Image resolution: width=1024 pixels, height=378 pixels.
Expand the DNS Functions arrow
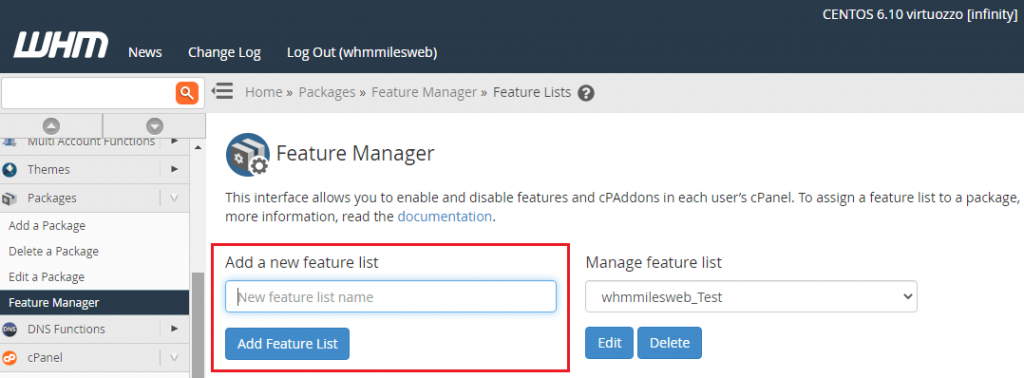point(174,328)
